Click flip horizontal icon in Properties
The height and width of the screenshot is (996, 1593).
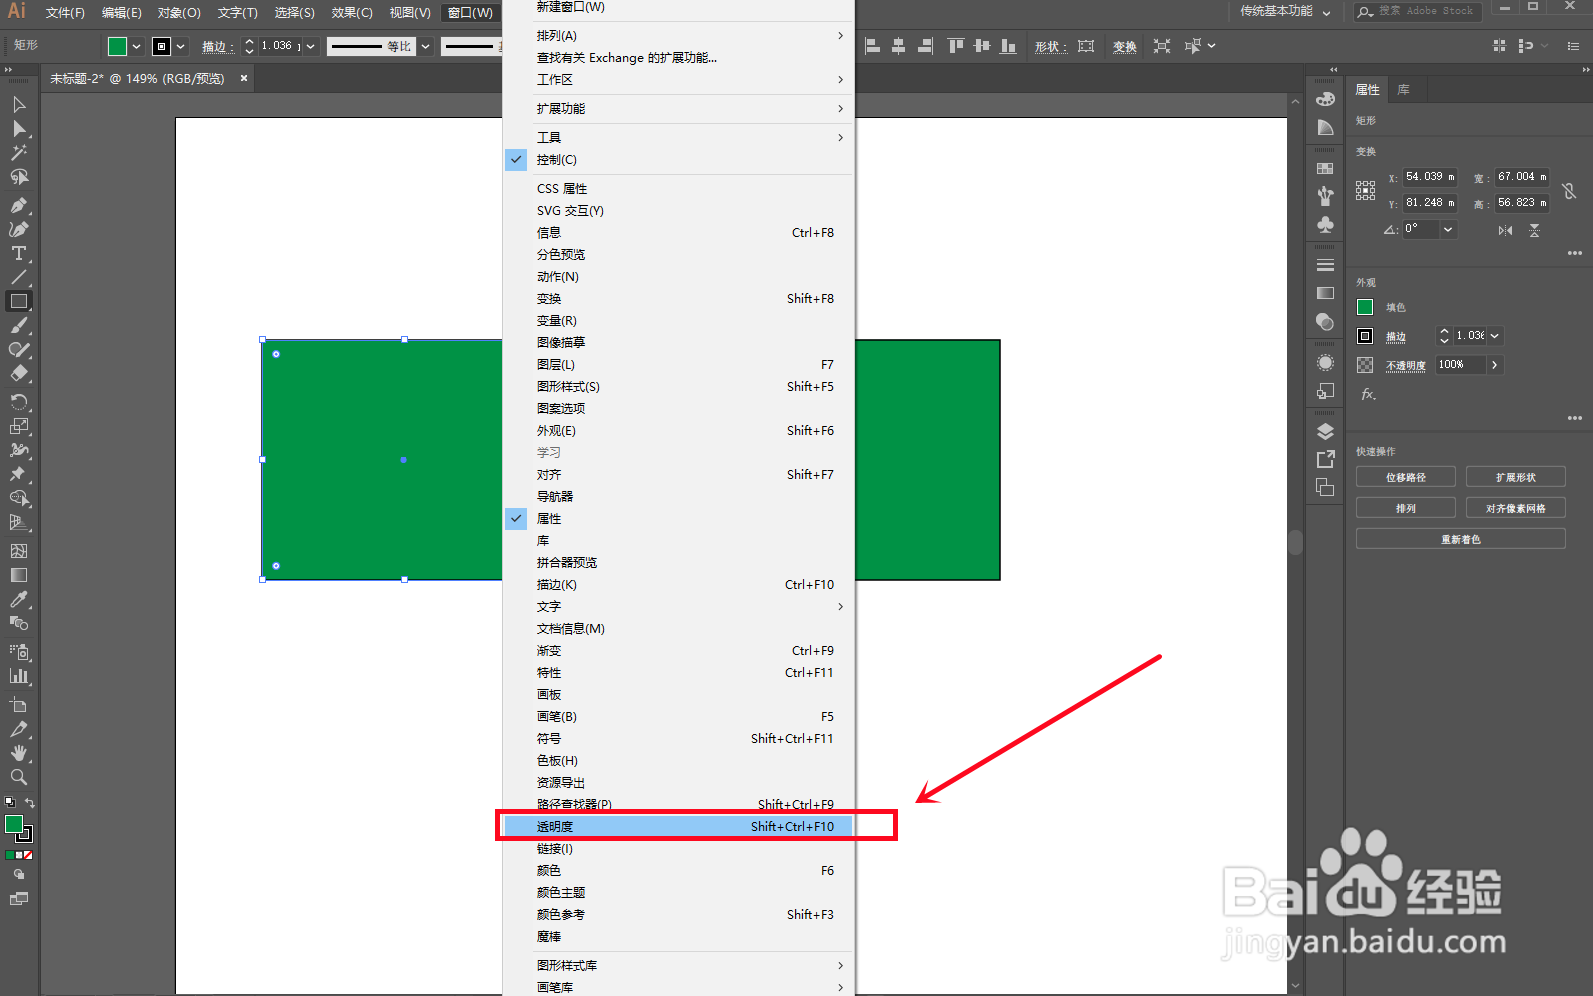(x=1505, y=230)
